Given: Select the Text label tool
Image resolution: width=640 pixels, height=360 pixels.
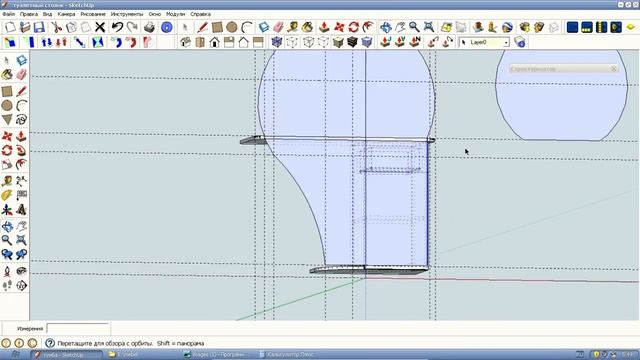Looking at the screenshot, I should click(22, 195).
